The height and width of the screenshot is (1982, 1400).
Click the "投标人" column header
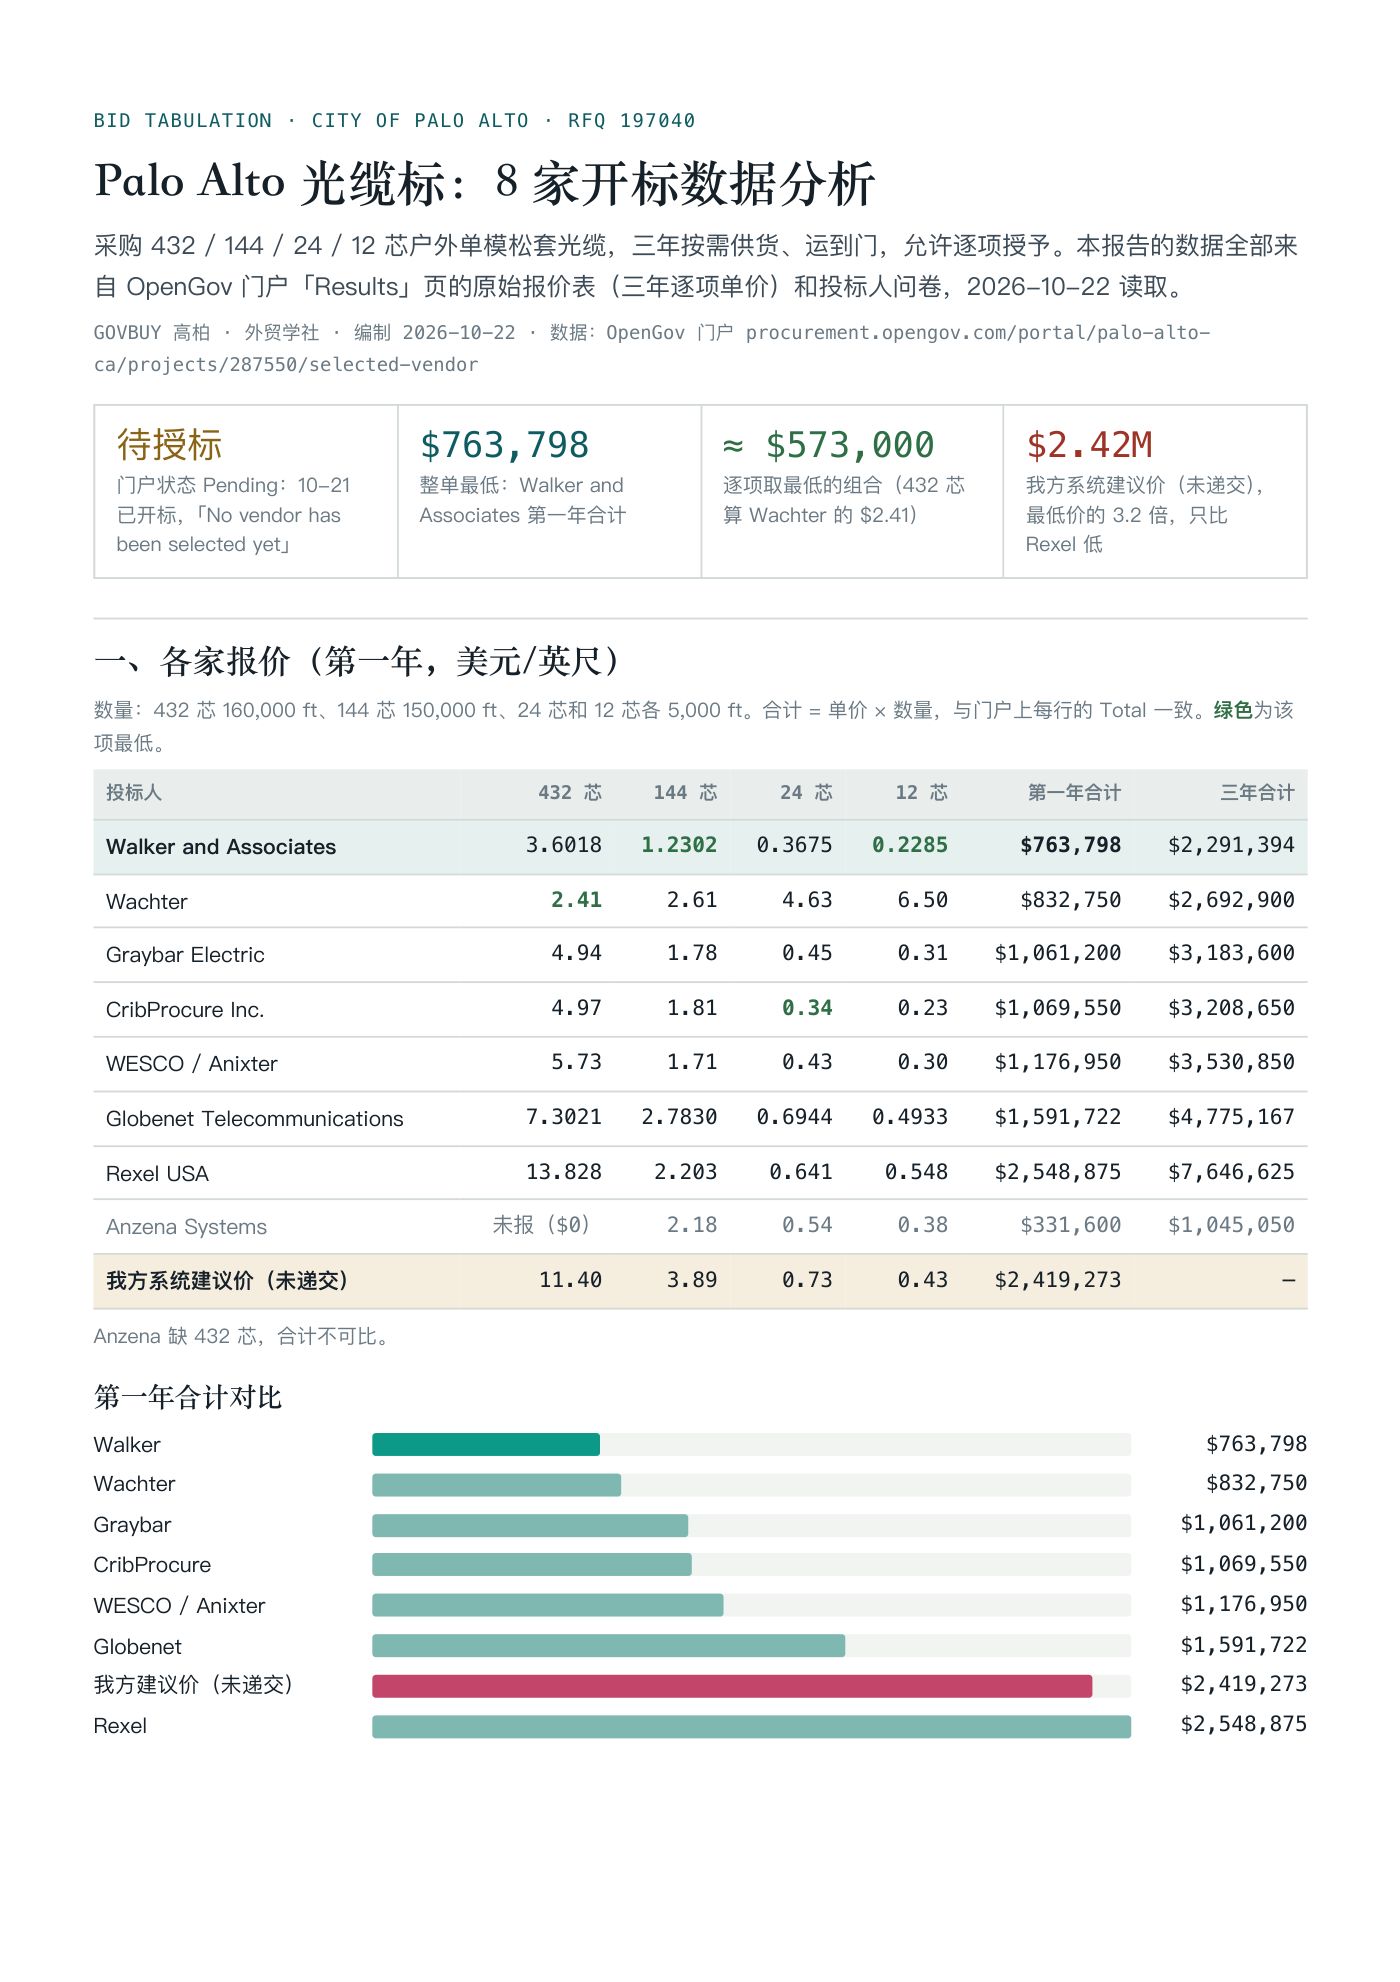[134, 793]
